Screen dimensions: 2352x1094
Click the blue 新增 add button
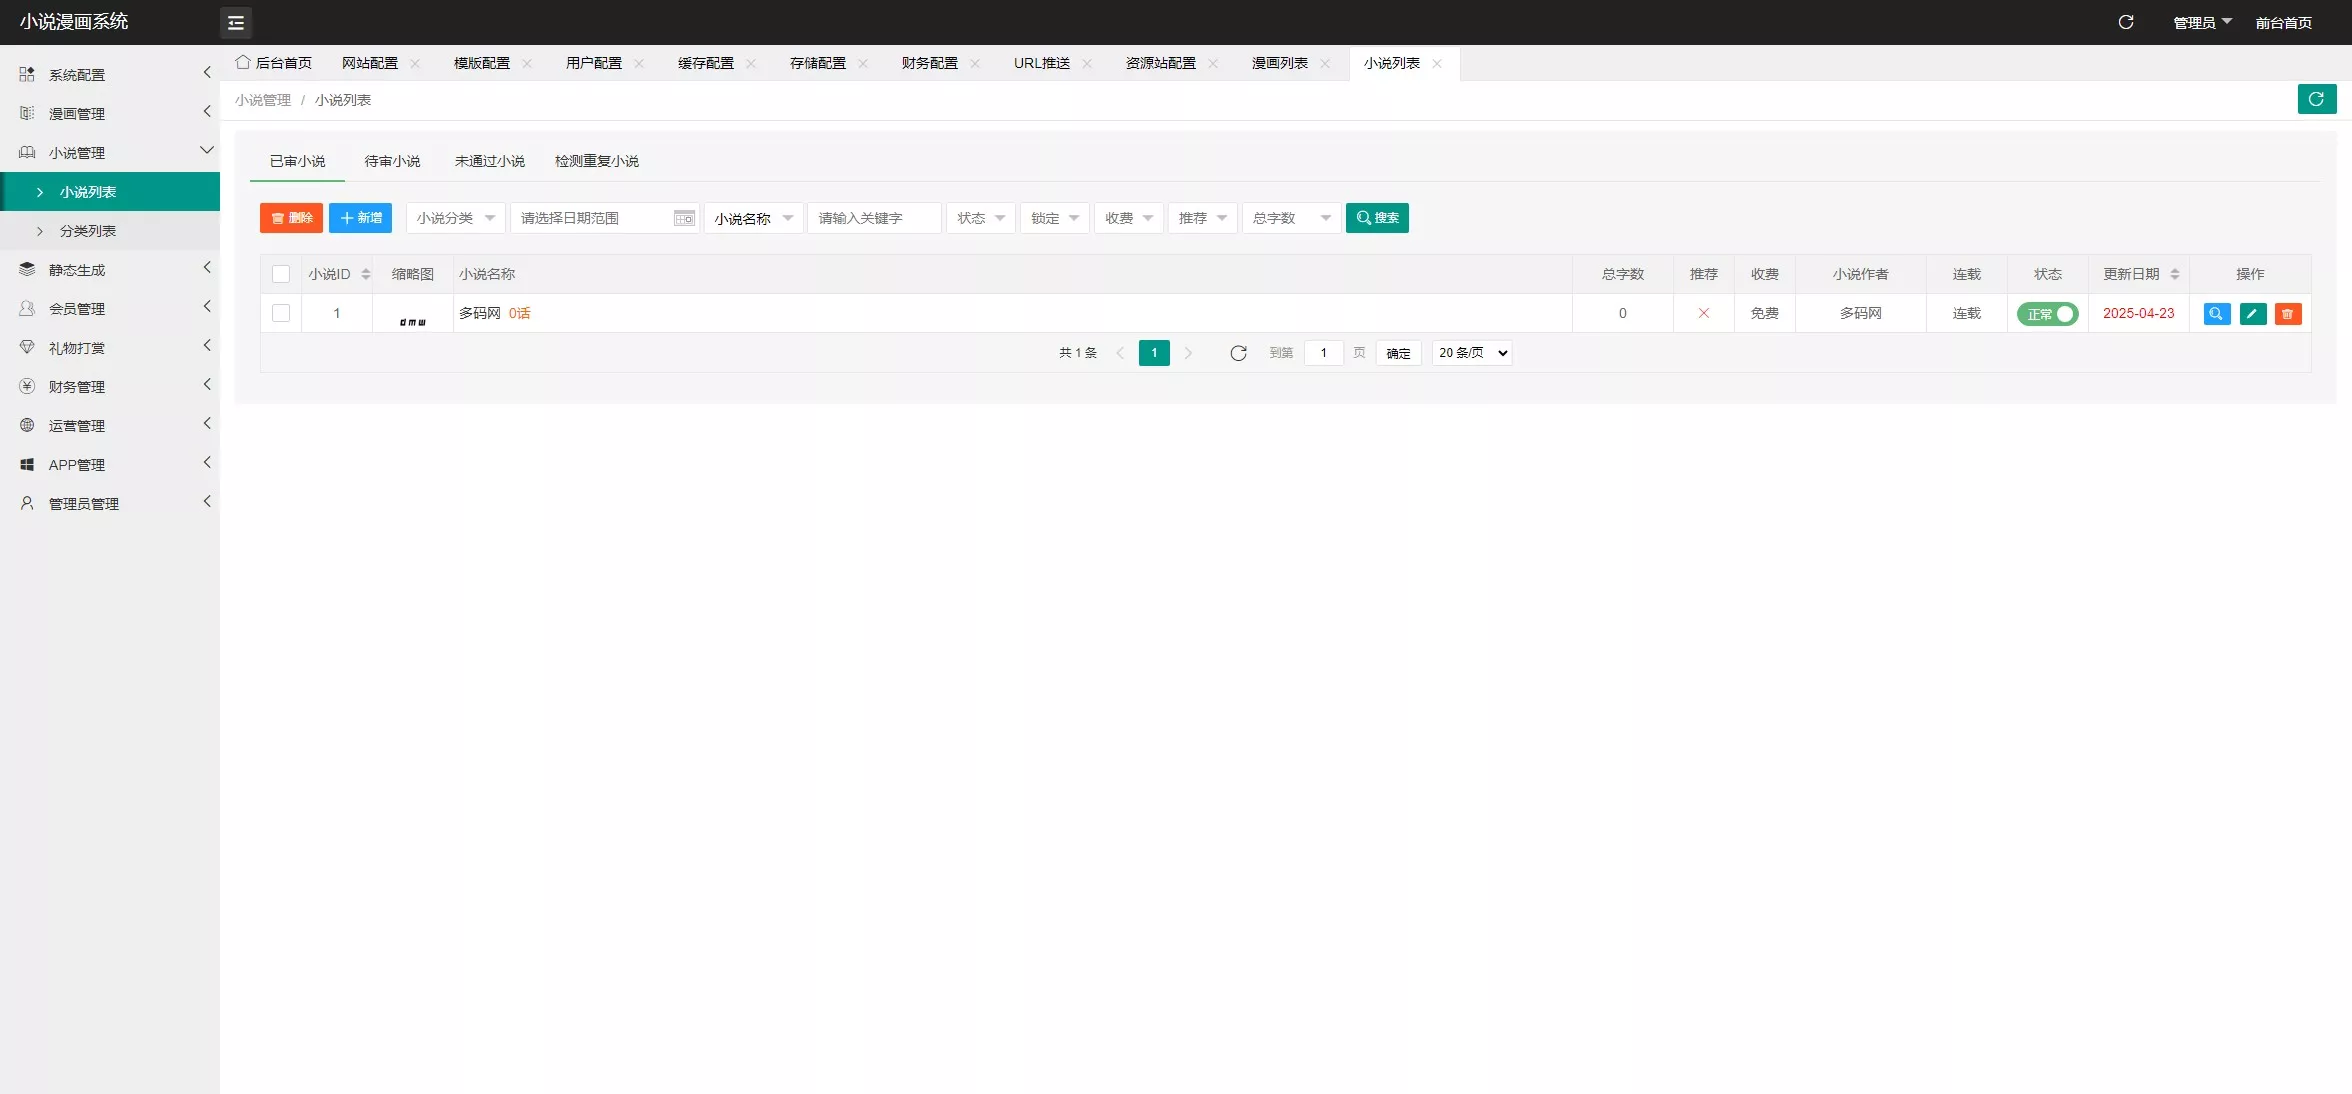tap(360, 218)
